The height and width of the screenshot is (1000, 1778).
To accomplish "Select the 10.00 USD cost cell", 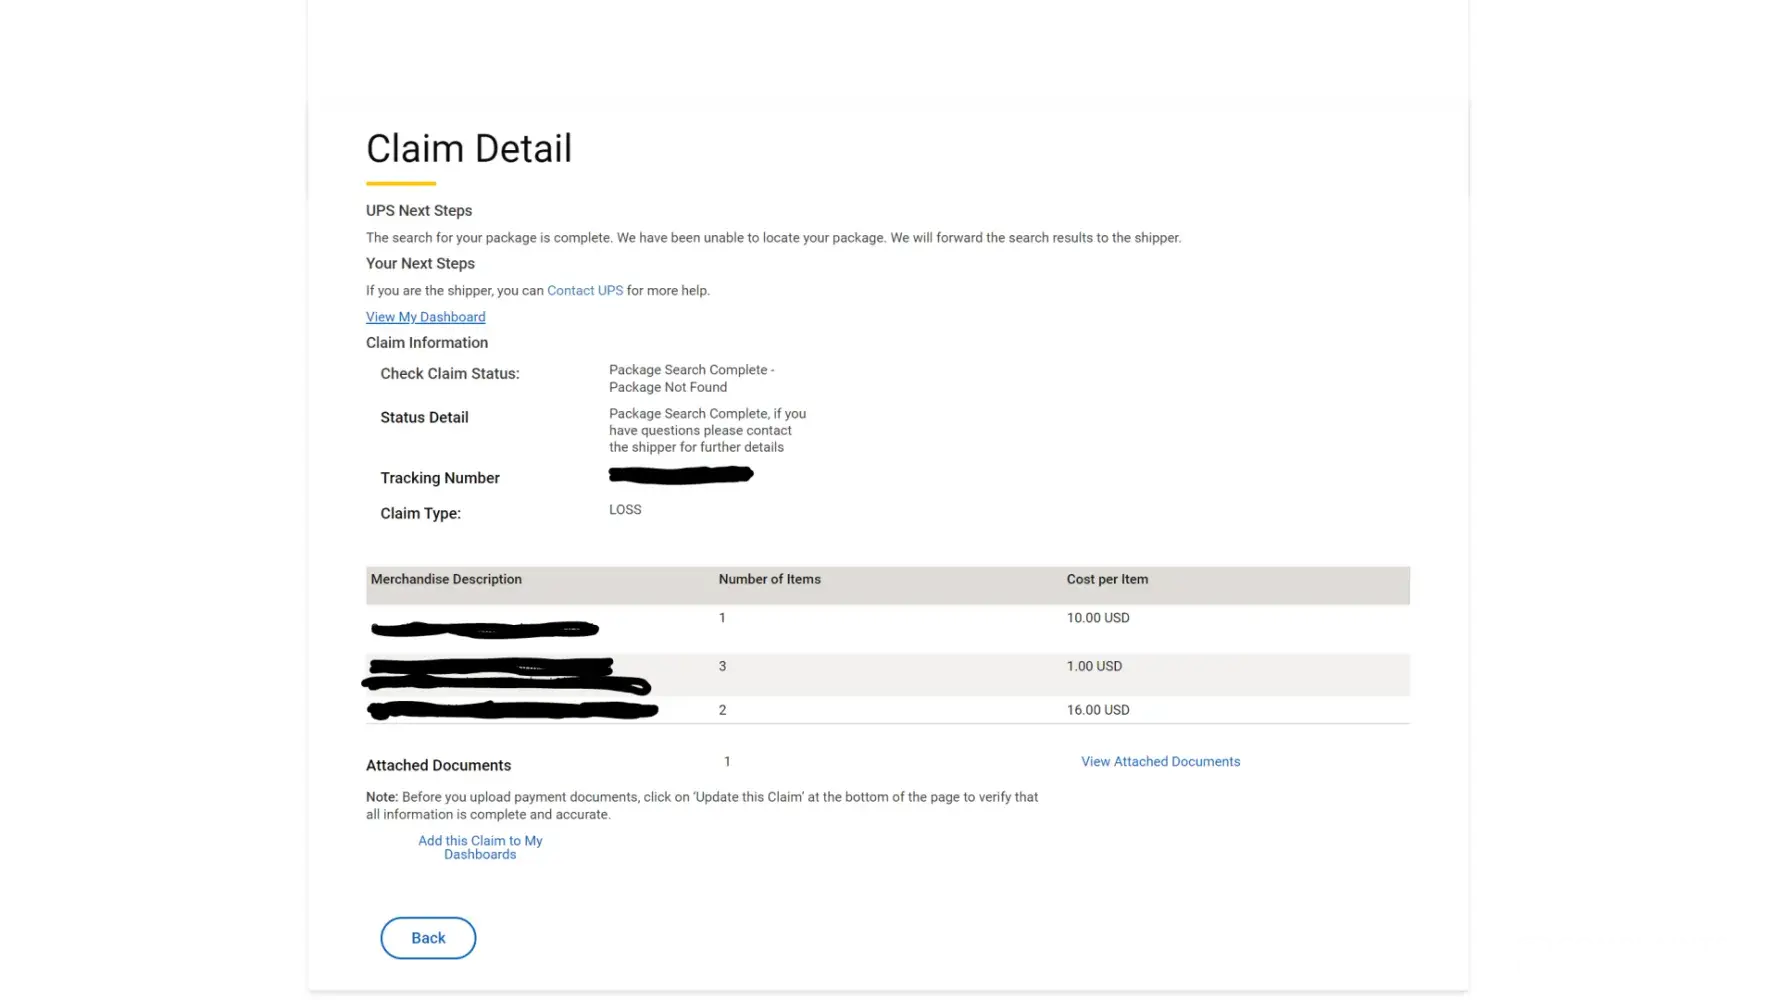I will coord(1098,618).
